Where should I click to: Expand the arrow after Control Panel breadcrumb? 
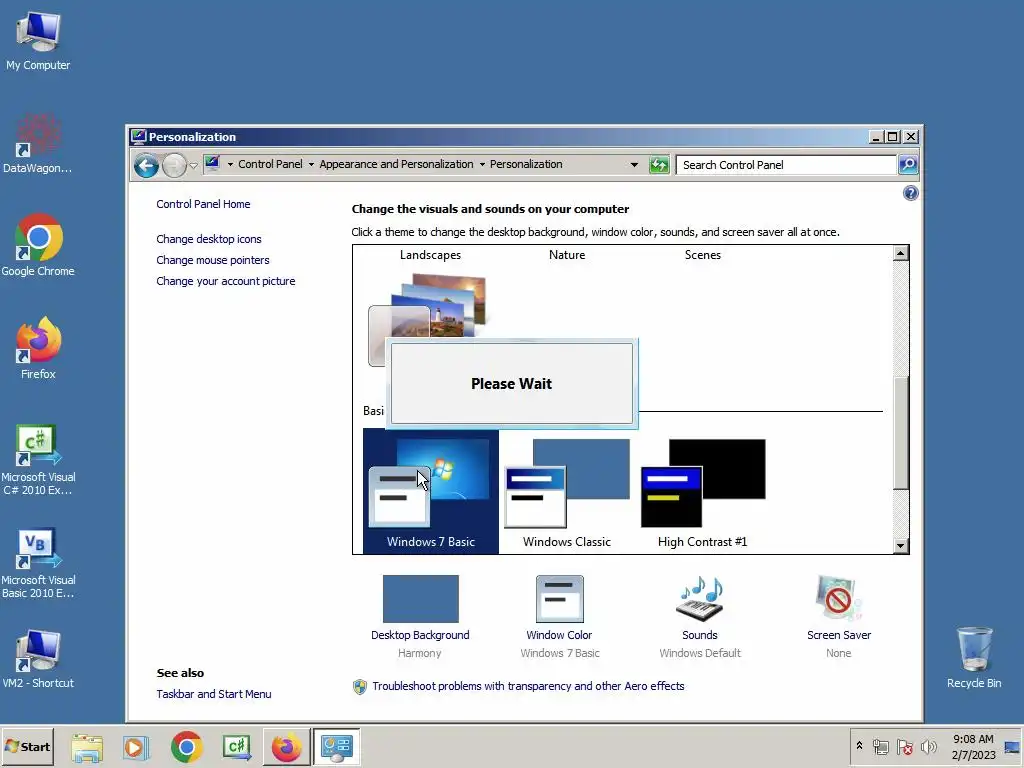(x=311, y=165)
